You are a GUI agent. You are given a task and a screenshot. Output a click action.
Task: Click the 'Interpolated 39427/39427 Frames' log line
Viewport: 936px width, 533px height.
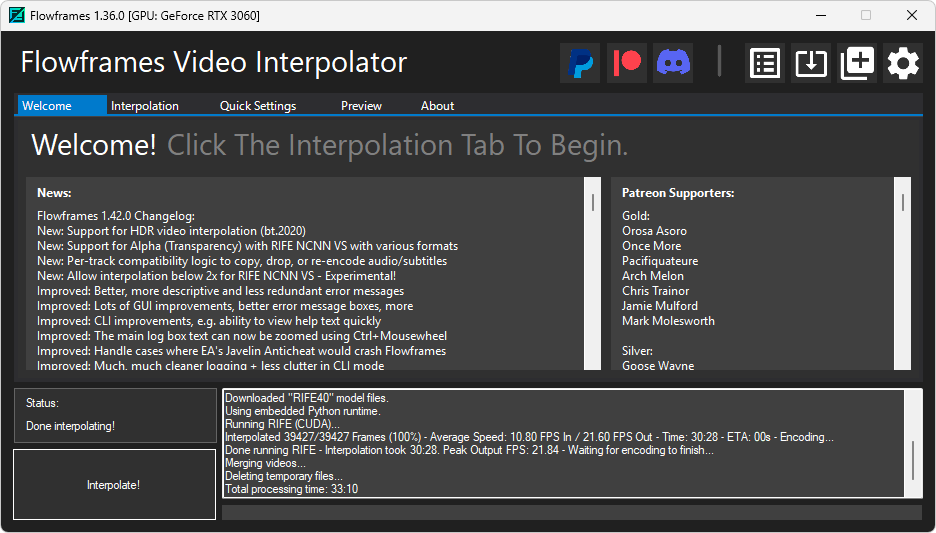529,438
